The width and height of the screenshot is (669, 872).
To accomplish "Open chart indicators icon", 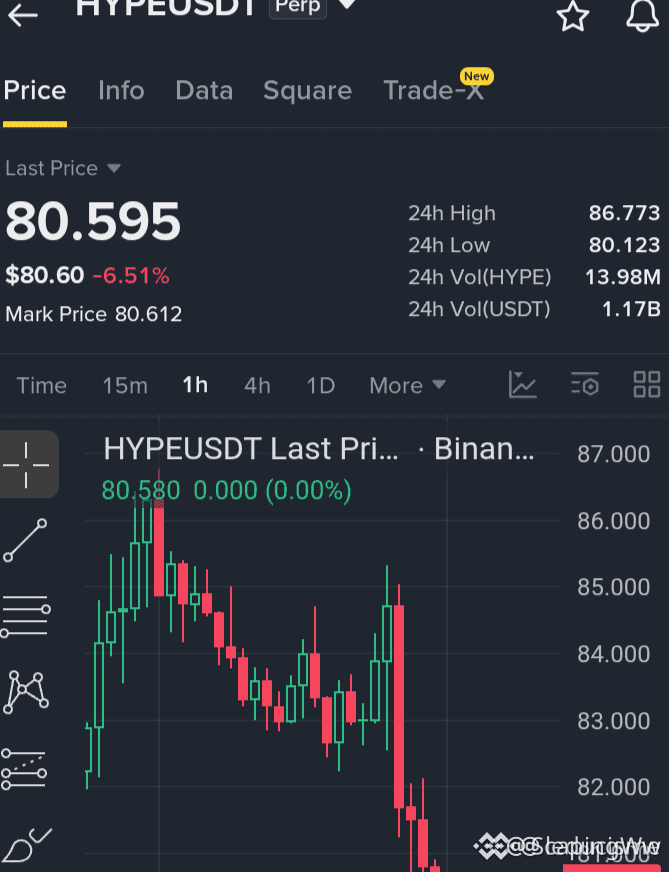I will (523, 384).
